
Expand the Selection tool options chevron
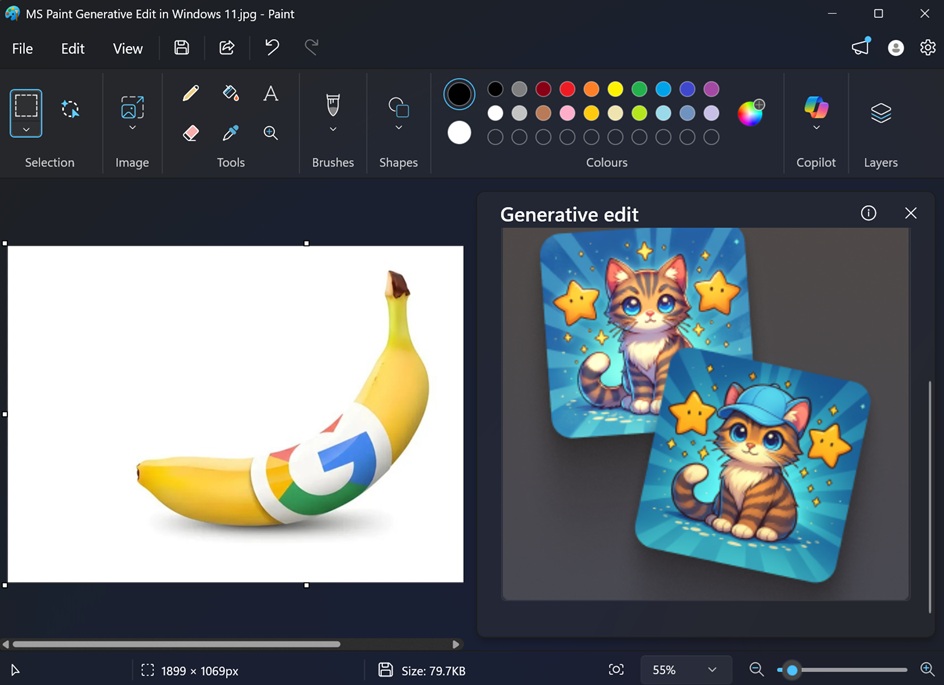pyautogui.click(x=26, y=130)
